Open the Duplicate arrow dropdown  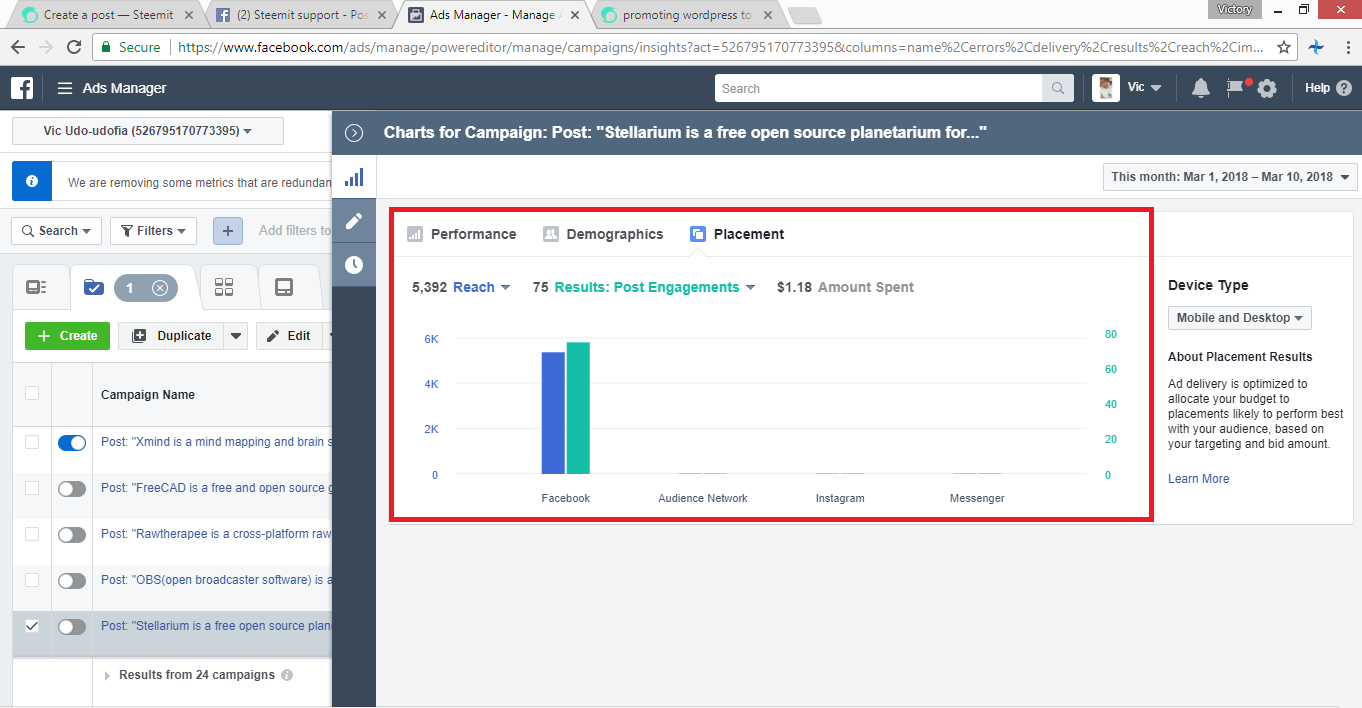[x=235, y=336]
